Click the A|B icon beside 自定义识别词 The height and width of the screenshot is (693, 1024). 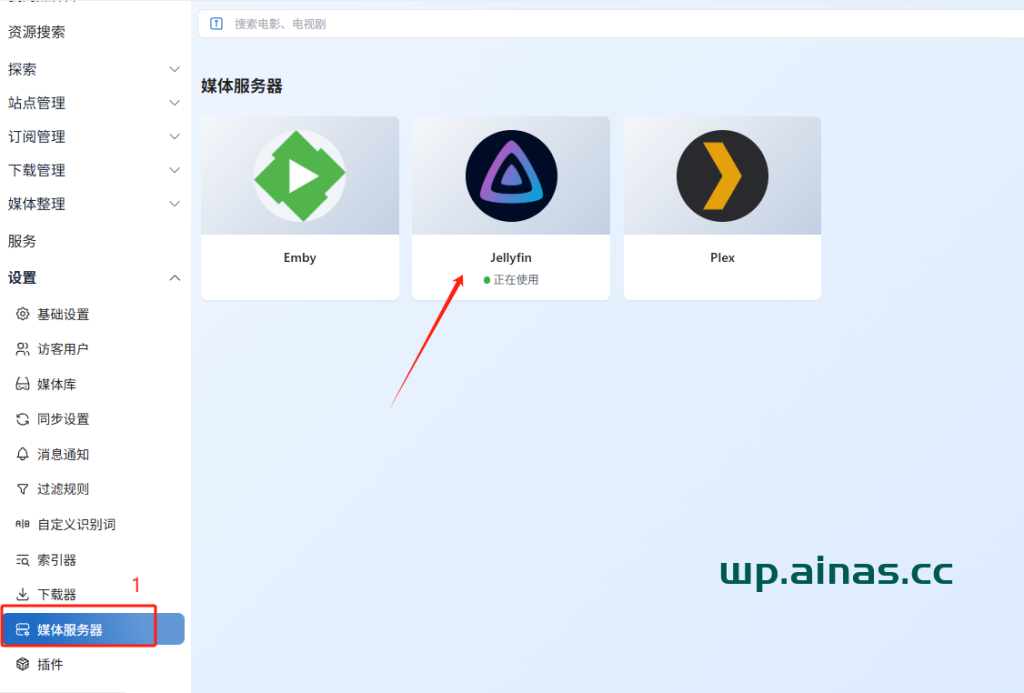pos(22,524)
